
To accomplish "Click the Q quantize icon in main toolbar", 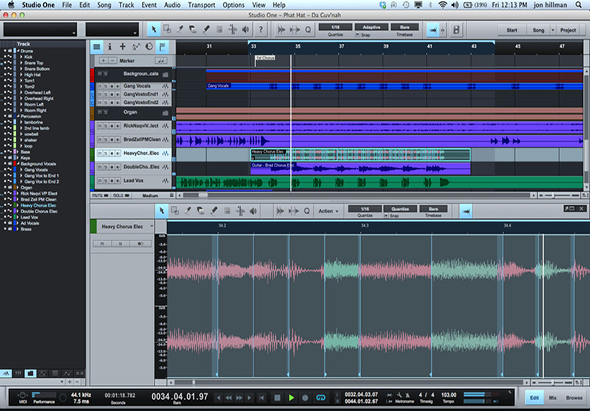I will 308,30.
